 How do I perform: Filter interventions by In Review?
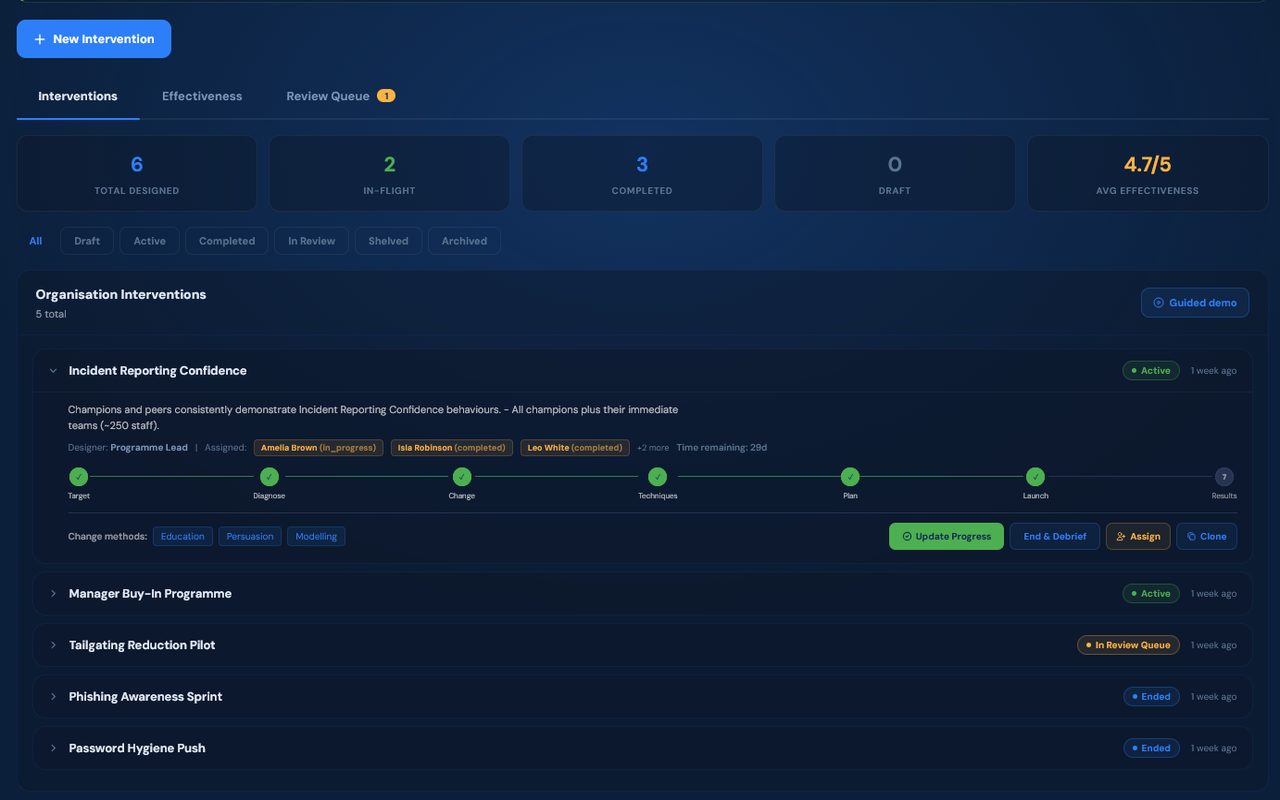[312, 241]
